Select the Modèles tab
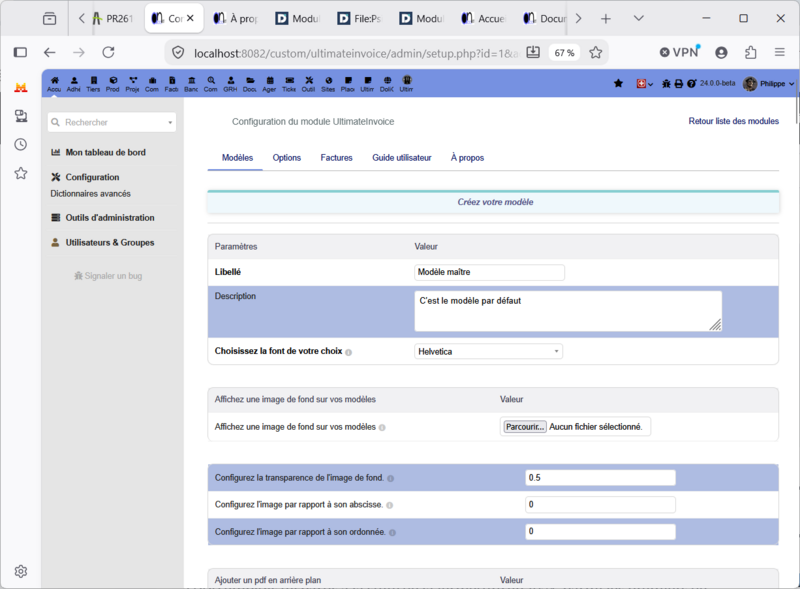This screenshot has height=589, width=800. (237, 158)
